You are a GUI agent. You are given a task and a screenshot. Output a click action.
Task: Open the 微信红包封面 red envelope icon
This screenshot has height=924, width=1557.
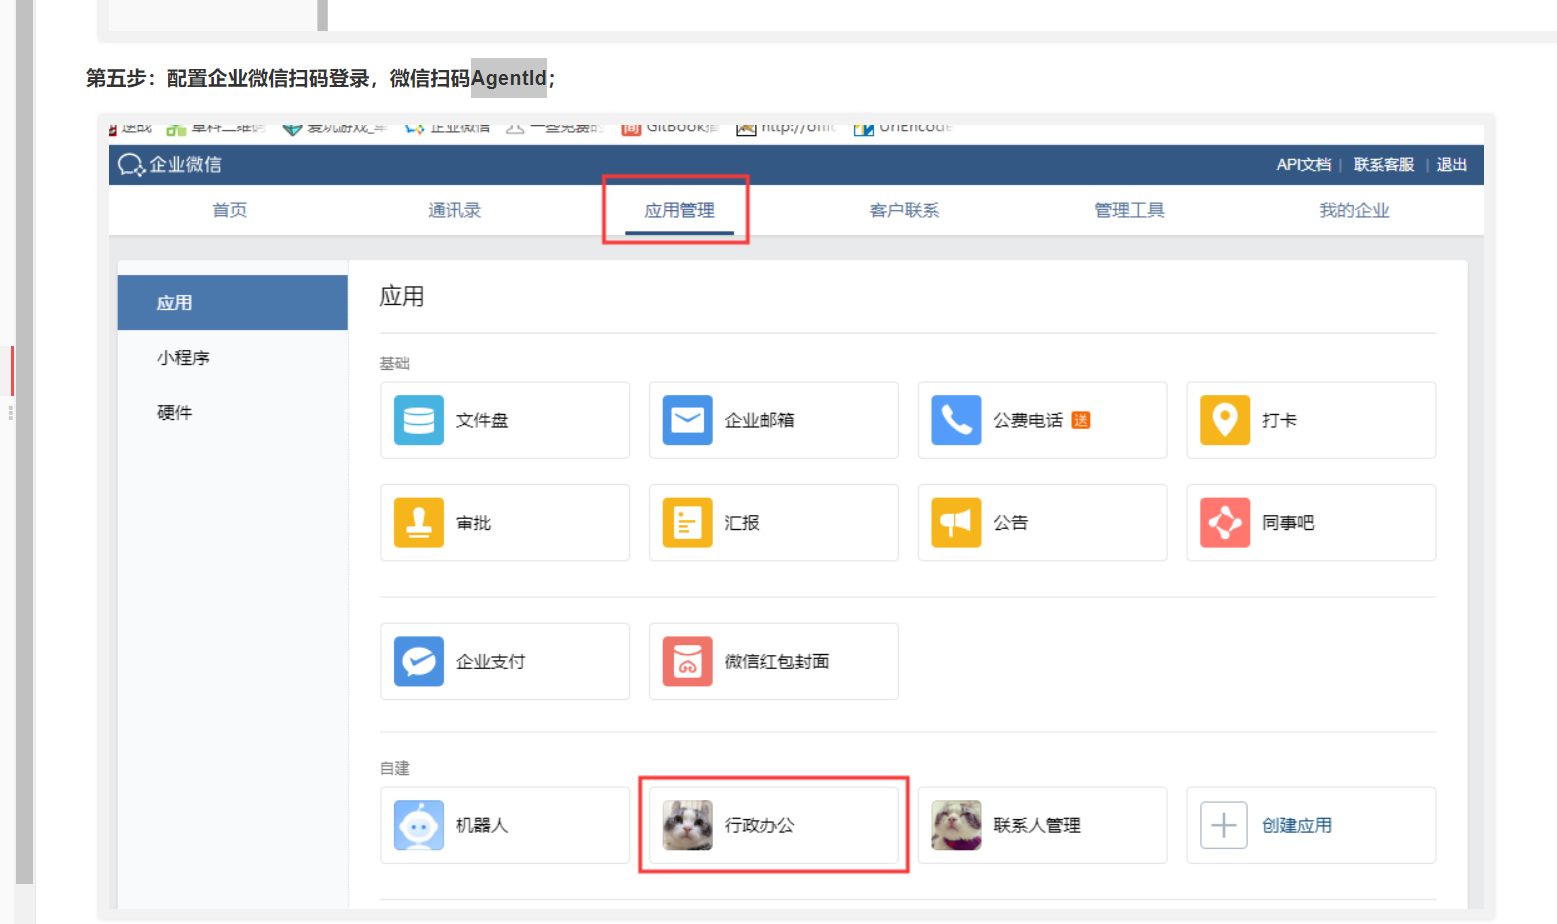[x=687, y=661]
